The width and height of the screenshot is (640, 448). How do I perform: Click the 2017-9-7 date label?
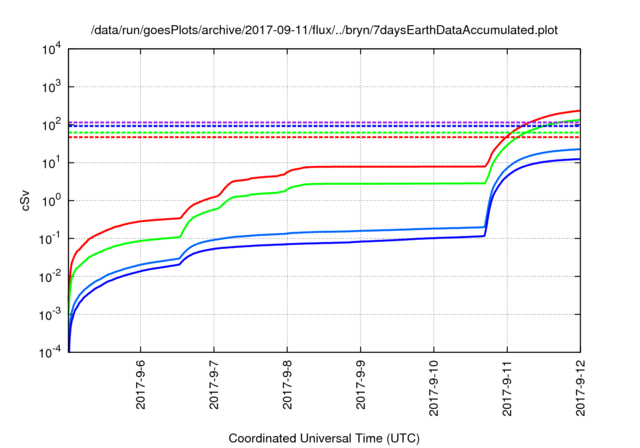214,384
